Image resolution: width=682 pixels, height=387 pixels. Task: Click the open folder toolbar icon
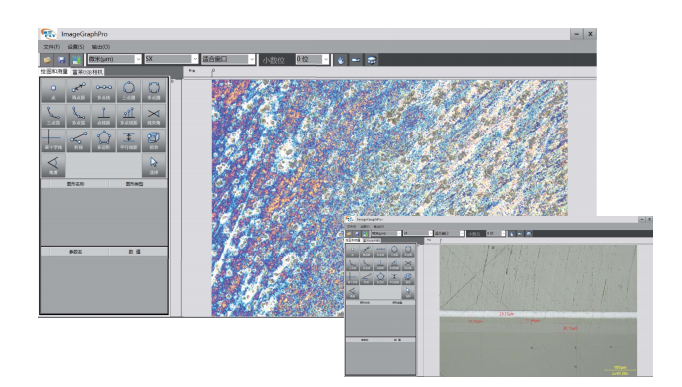(x=47, y=60)
